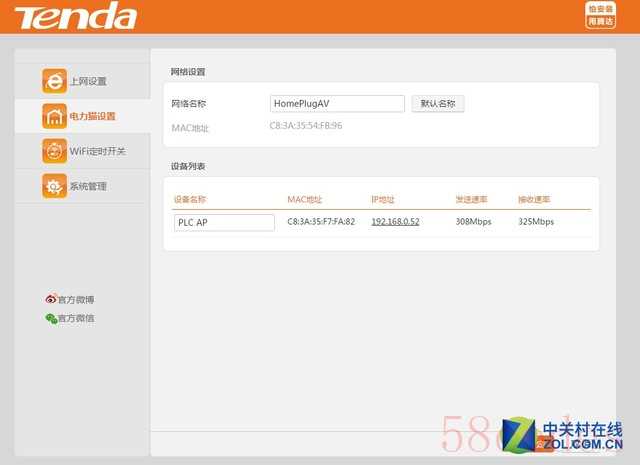Click the 发送速率 column header
This screenshot has height=465, width=640.
click(472, 199)
